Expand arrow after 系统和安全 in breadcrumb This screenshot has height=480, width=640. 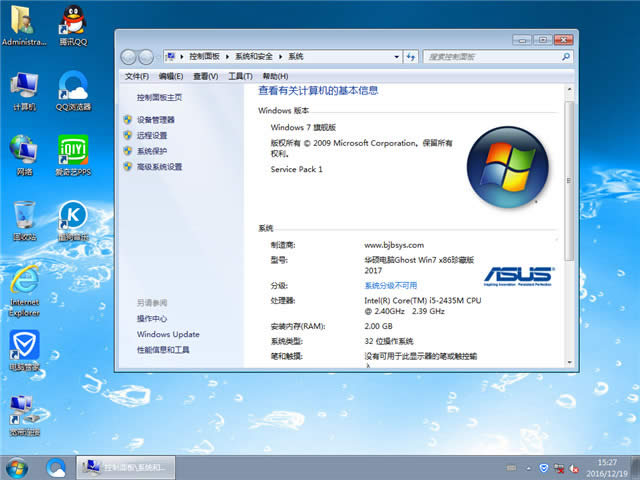[x=281, y=56]
